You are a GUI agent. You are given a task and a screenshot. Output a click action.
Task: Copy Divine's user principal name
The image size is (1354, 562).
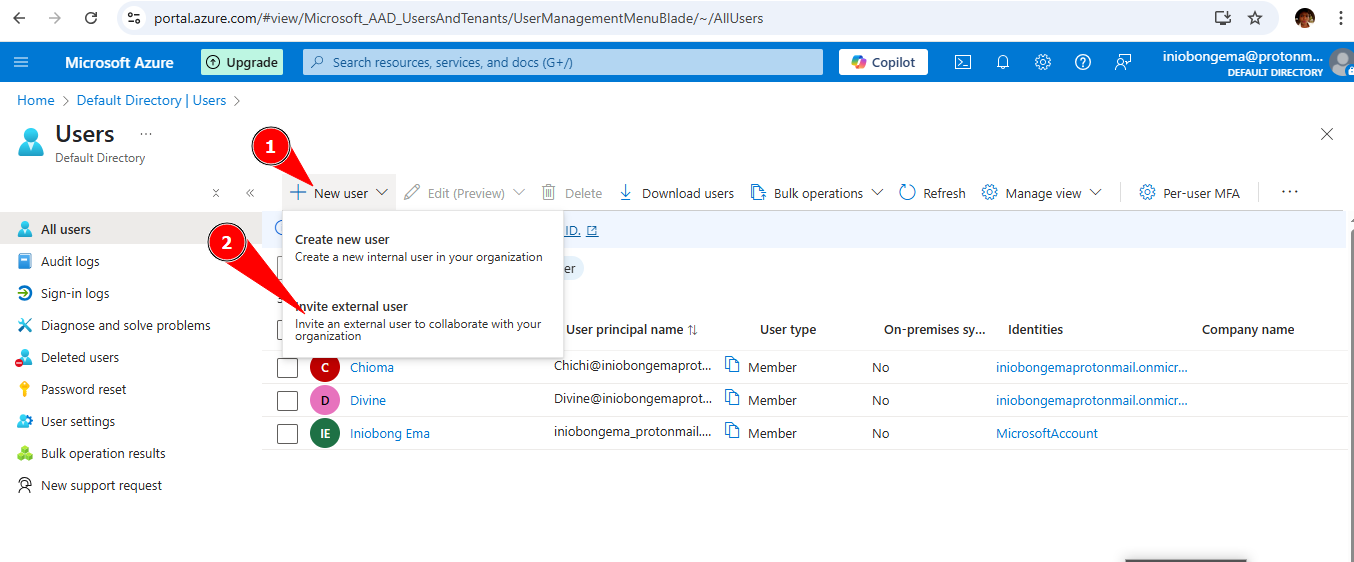coord(732,398)
